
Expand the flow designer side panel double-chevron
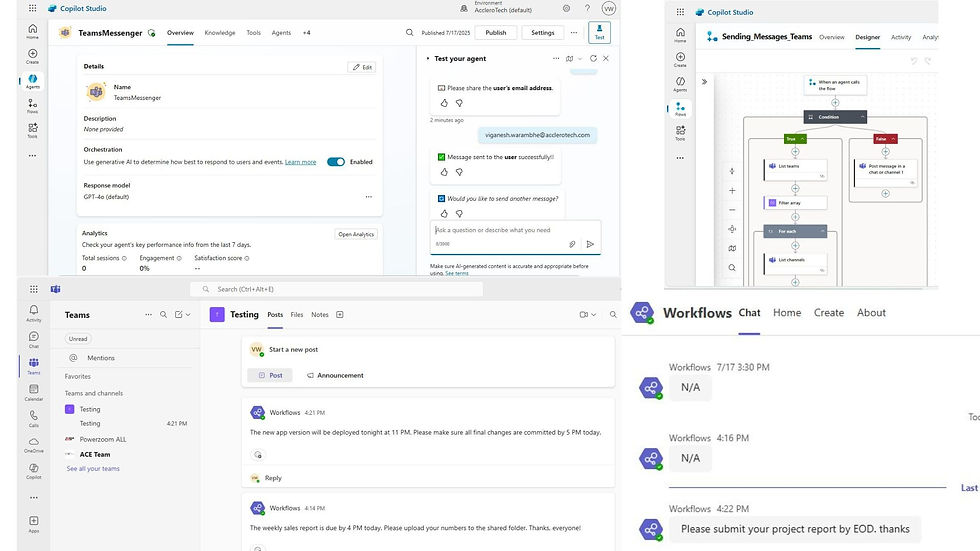click(704, 82)
